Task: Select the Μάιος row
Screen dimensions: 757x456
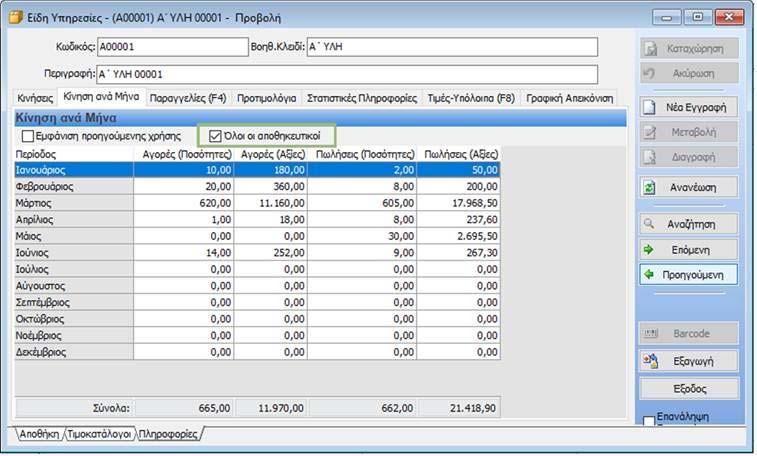Action: (257, 236)
